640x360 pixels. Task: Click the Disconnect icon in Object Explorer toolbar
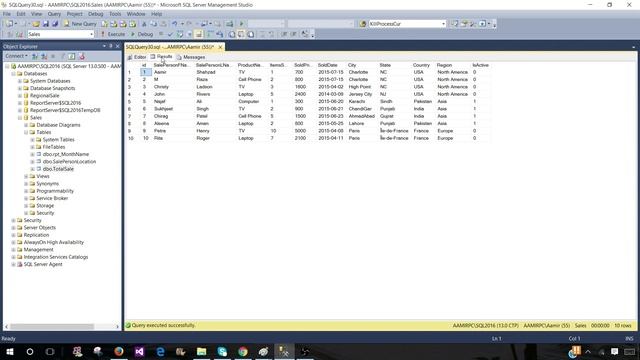pos(44,56)
